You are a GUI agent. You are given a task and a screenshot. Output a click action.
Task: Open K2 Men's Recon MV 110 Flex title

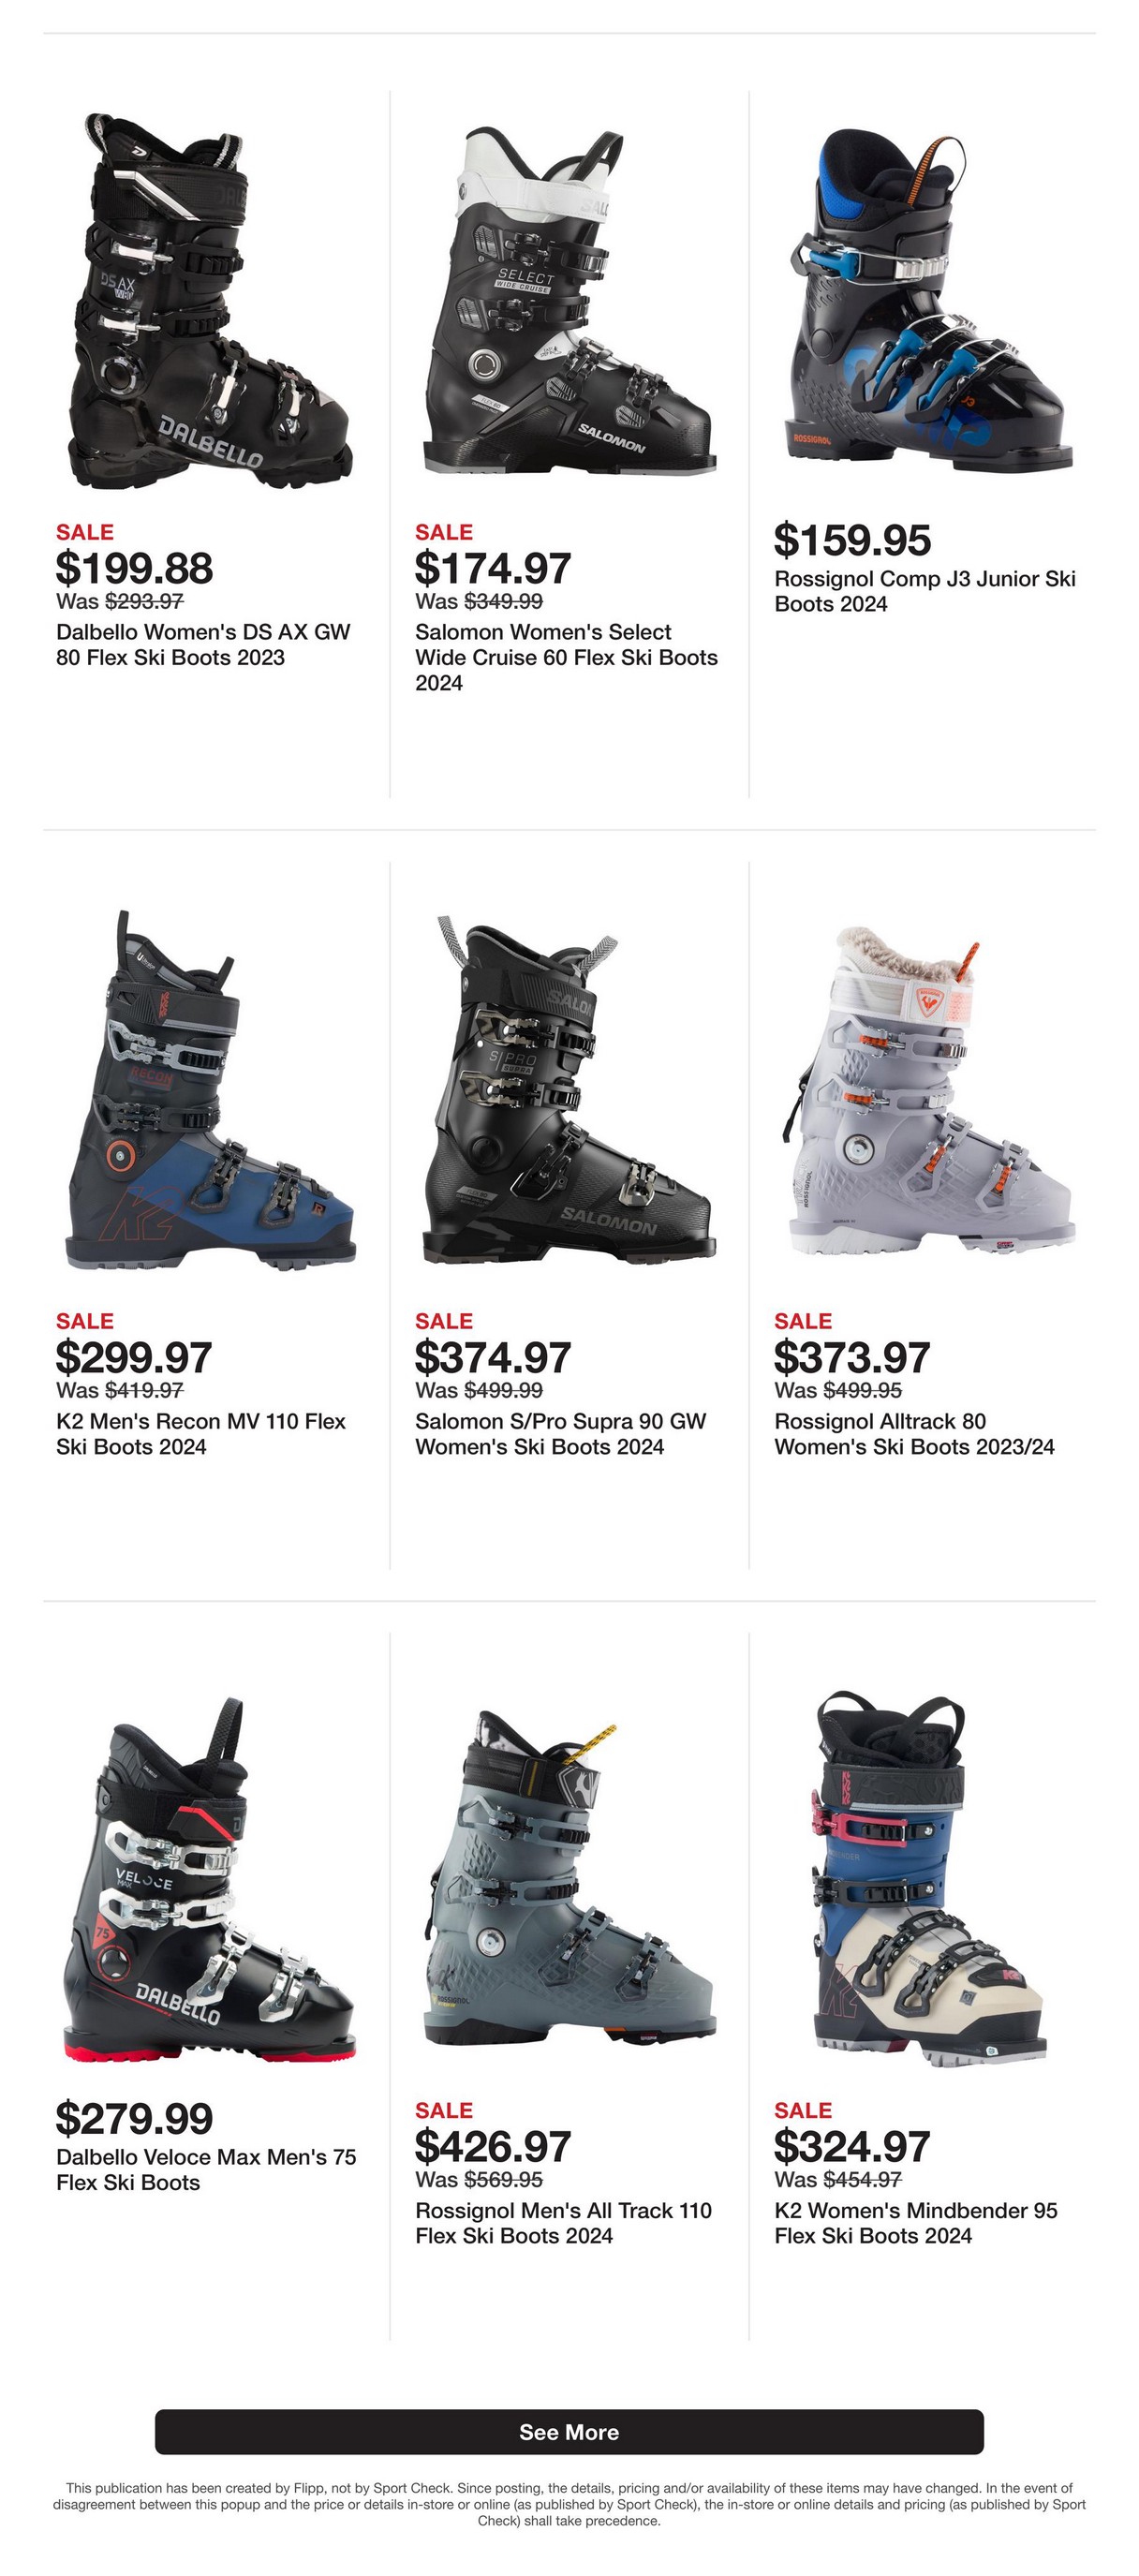tap(201, 1434)
